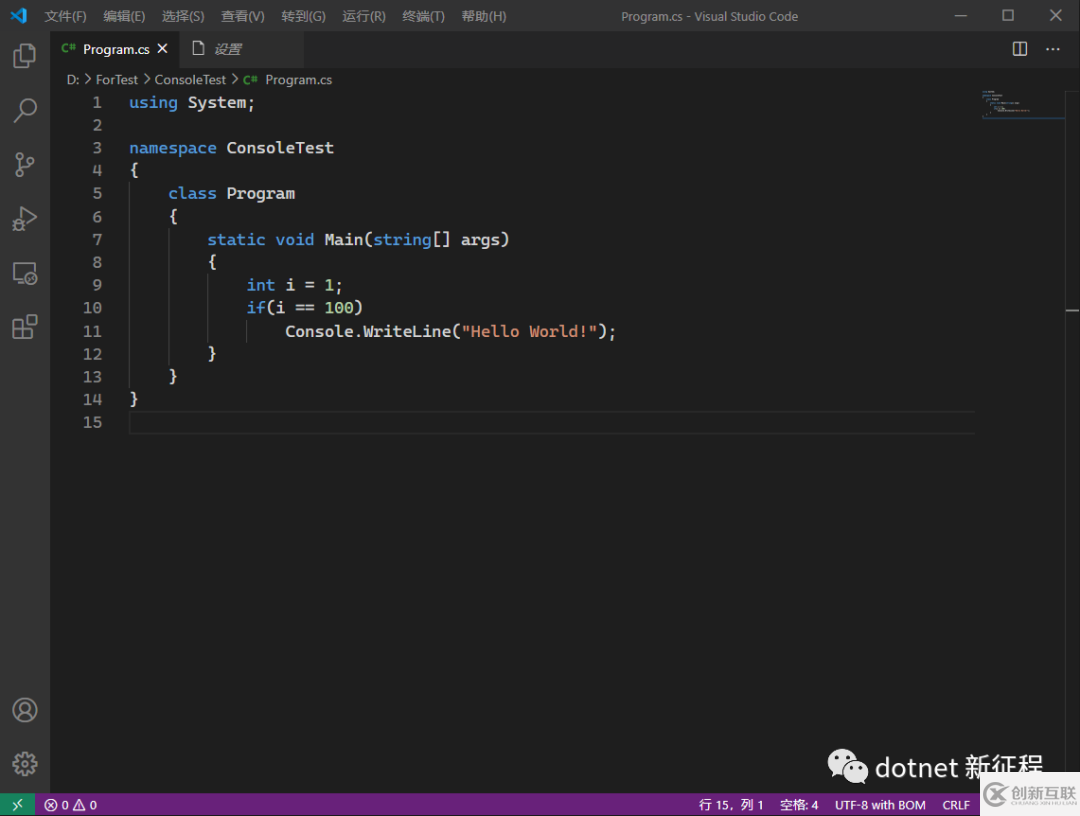Click the errors and warnings status indicator
This screenshot has height=816, width=1080.
click(70, 805)
